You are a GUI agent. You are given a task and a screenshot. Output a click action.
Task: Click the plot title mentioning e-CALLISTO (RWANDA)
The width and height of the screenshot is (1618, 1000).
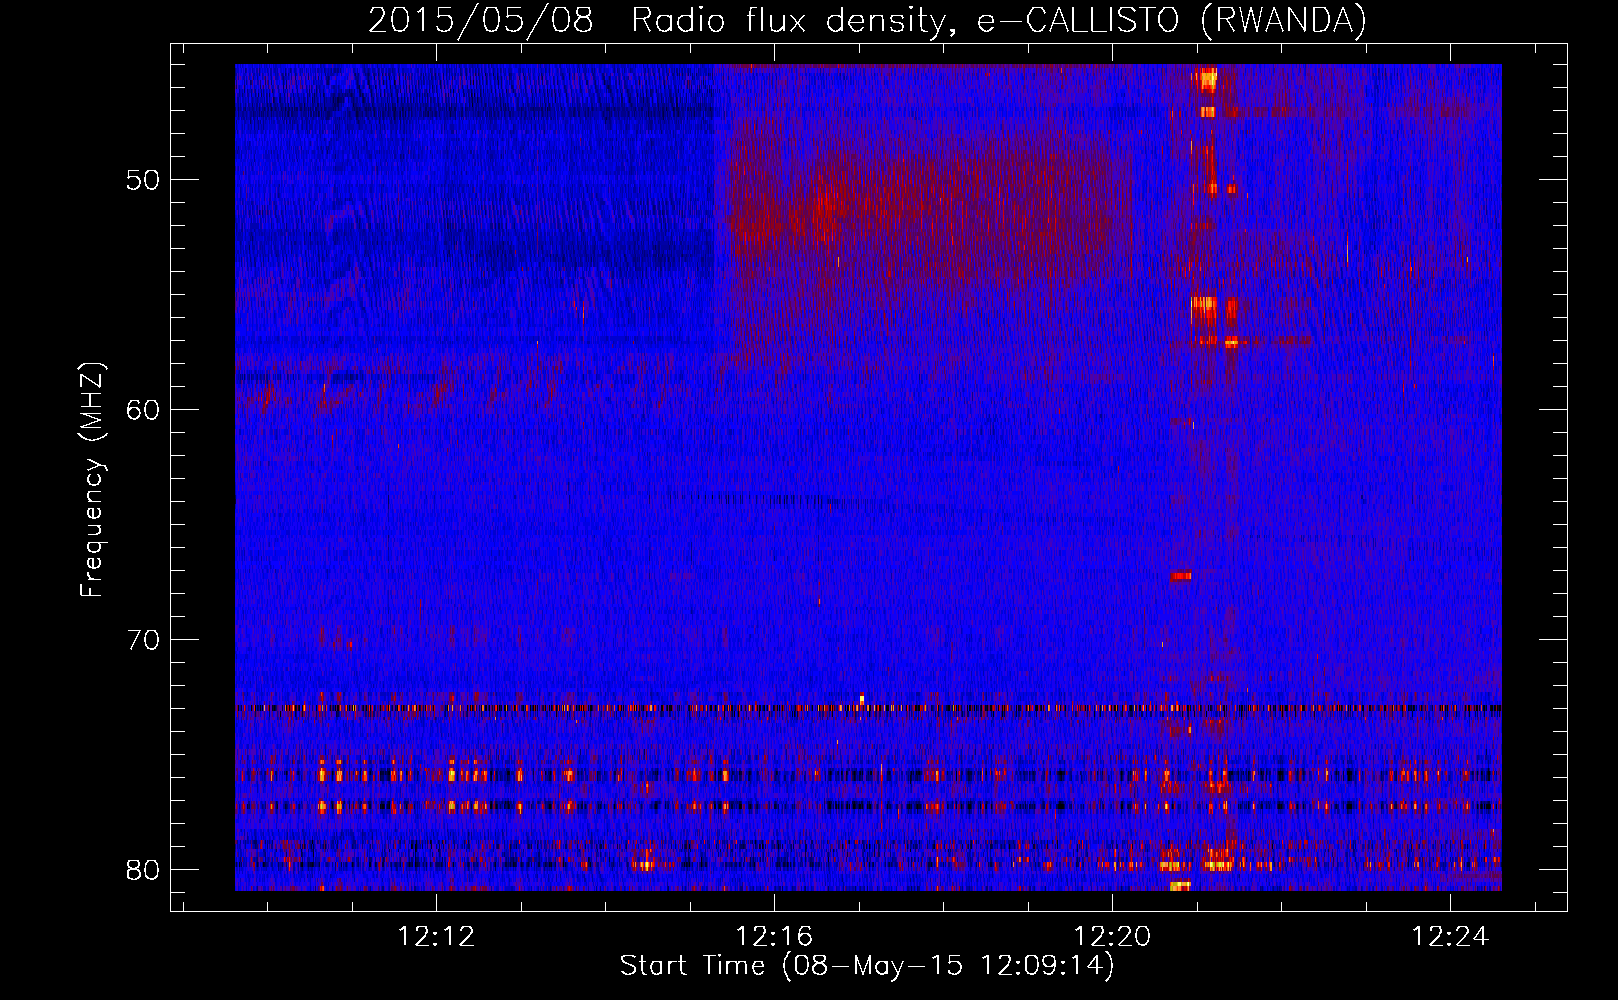867,20
